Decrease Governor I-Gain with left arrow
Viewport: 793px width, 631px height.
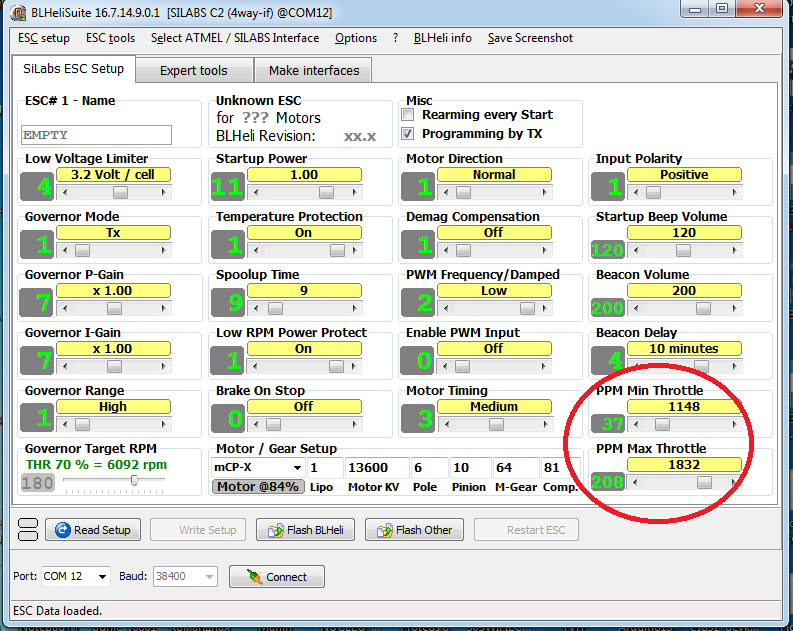pyautogui.click(x=65, y=366)
